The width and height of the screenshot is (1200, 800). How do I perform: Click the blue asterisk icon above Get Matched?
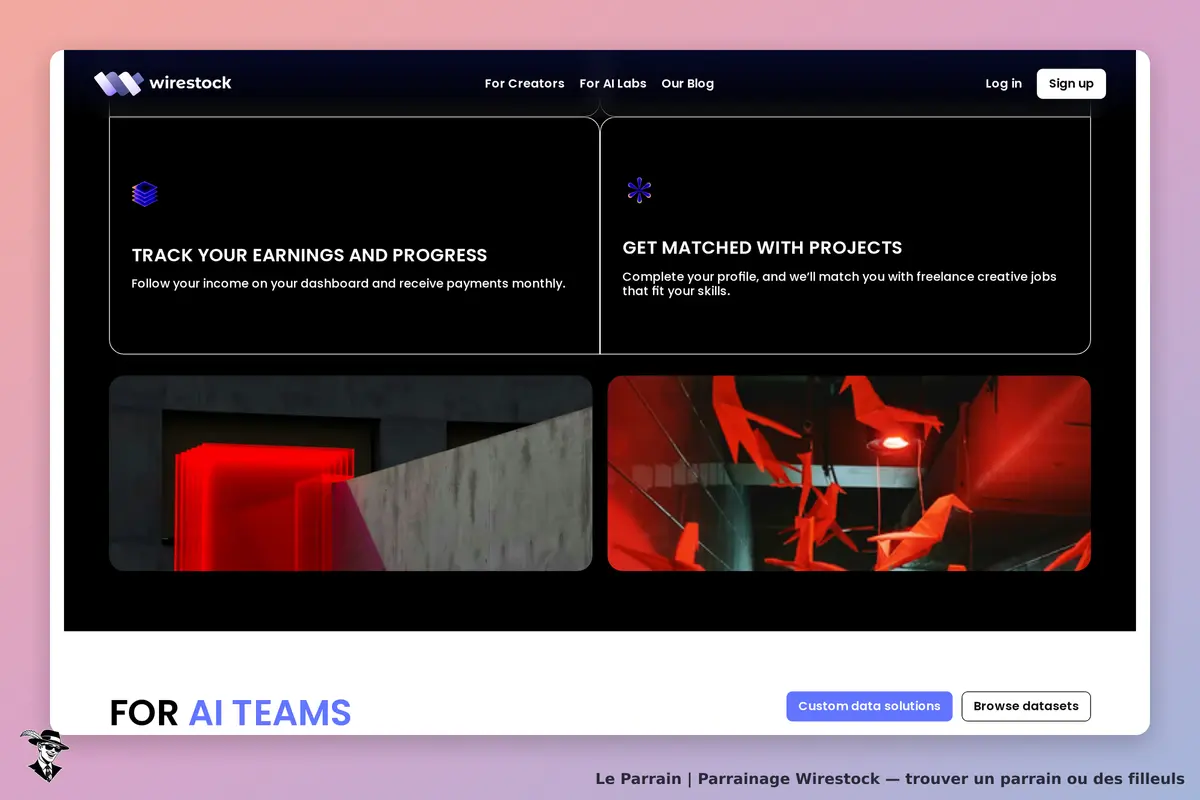(x=639, y=190)
